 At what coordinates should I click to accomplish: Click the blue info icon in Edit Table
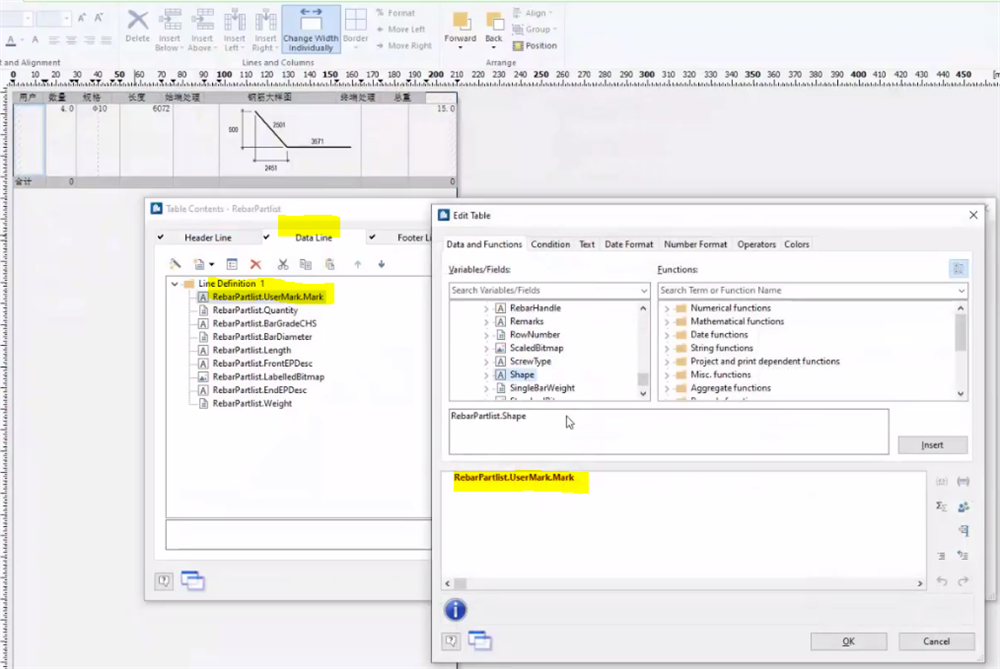pos(455,610)
